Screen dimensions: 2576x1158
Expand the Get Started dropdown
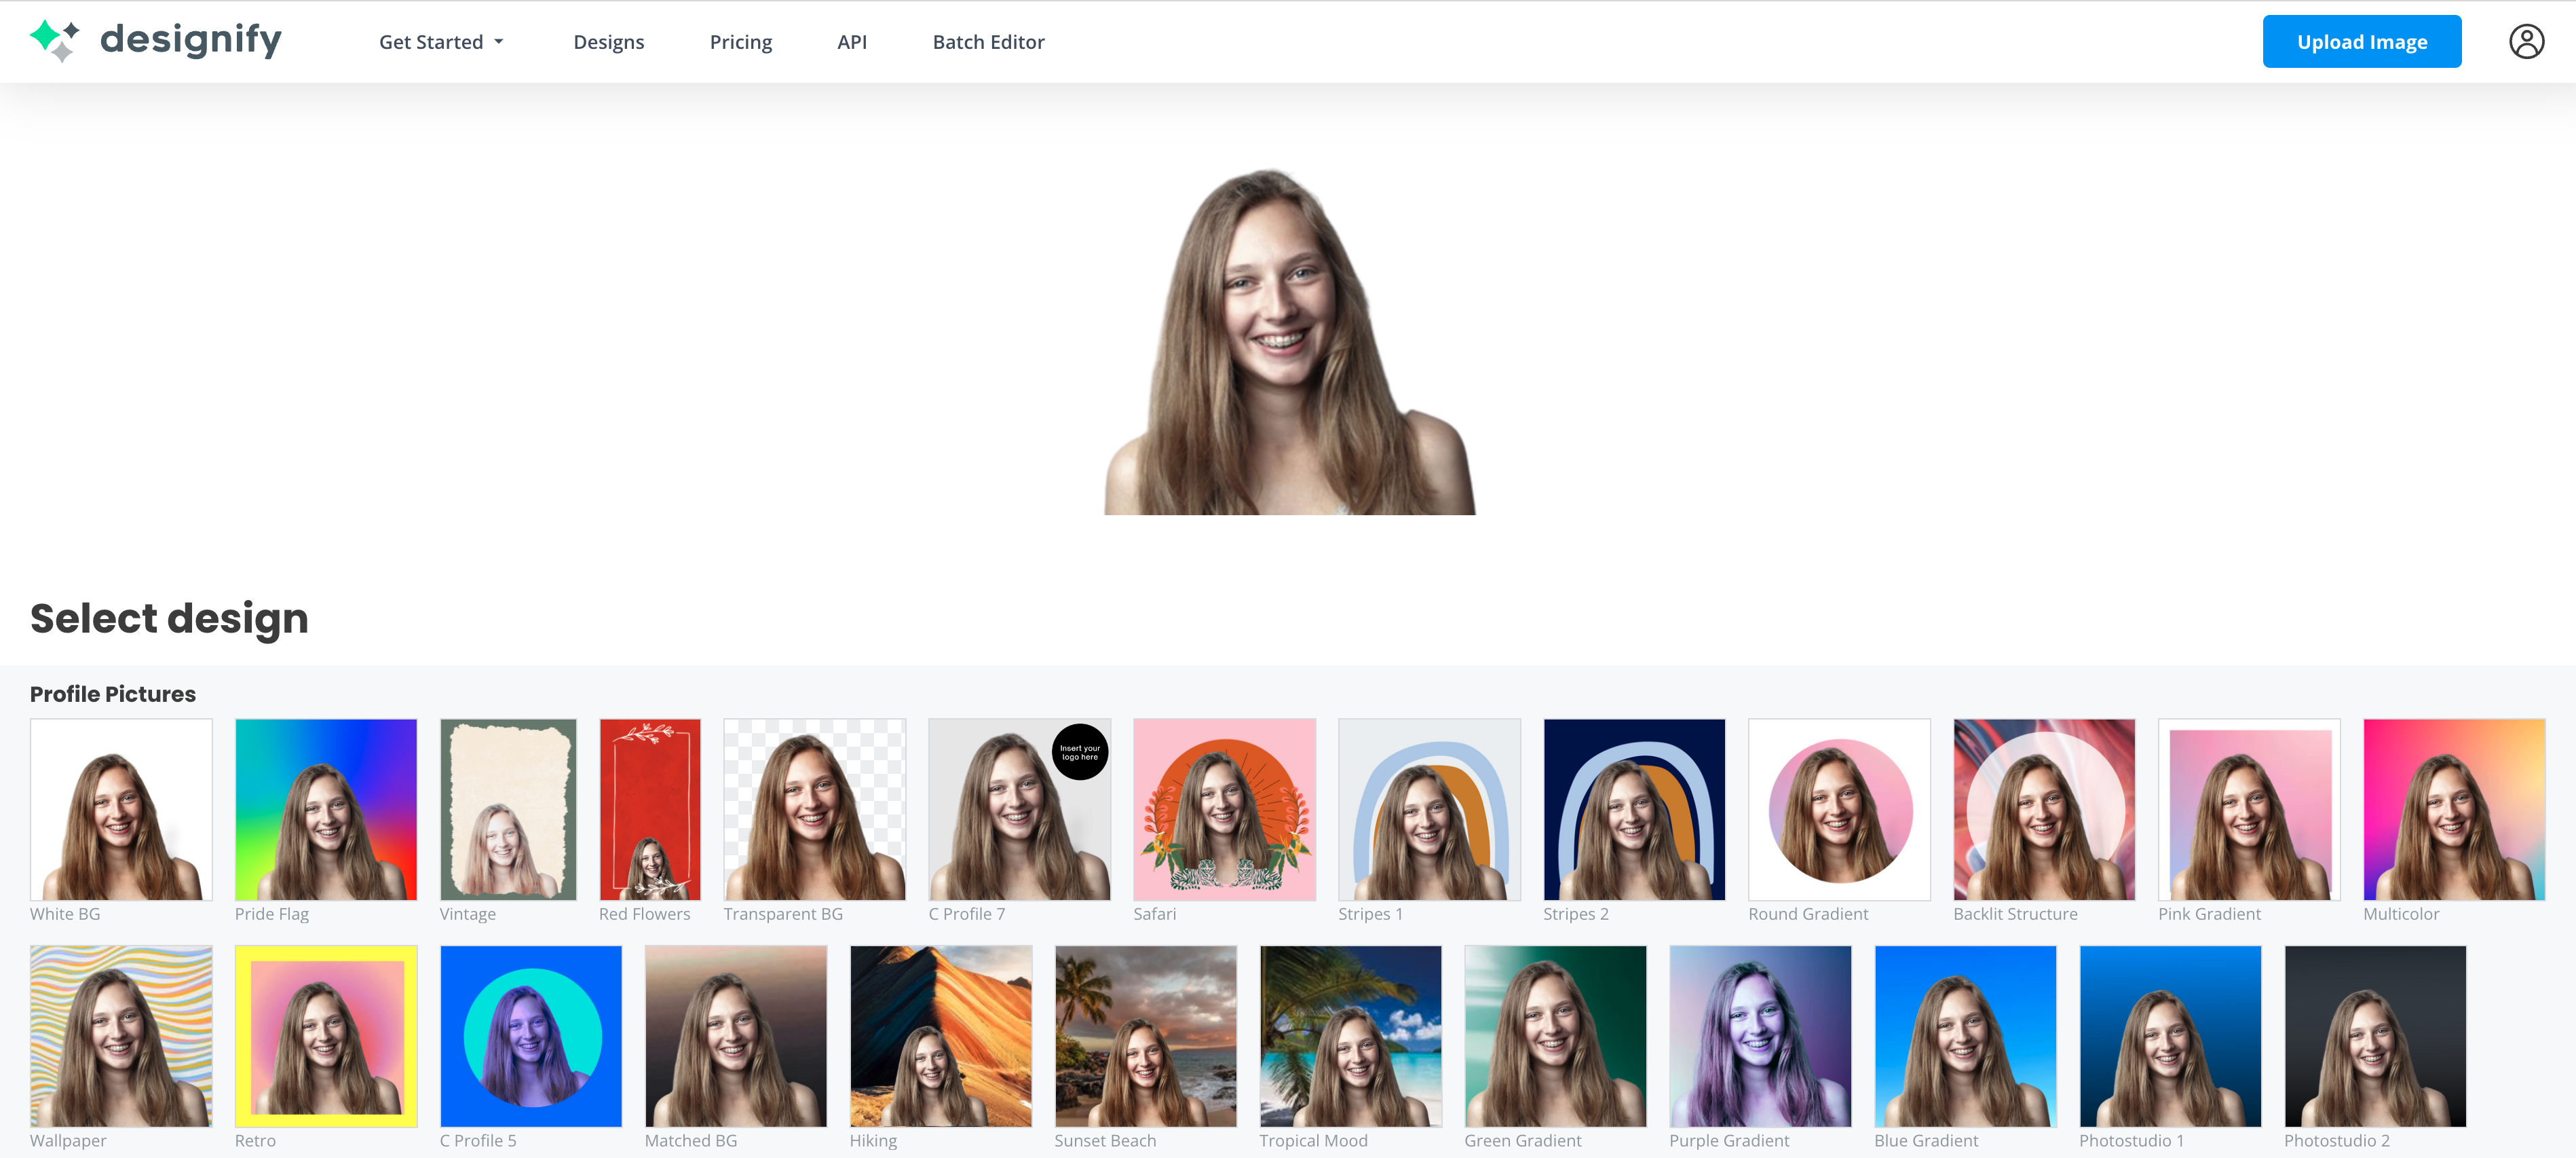pos(441,42)
